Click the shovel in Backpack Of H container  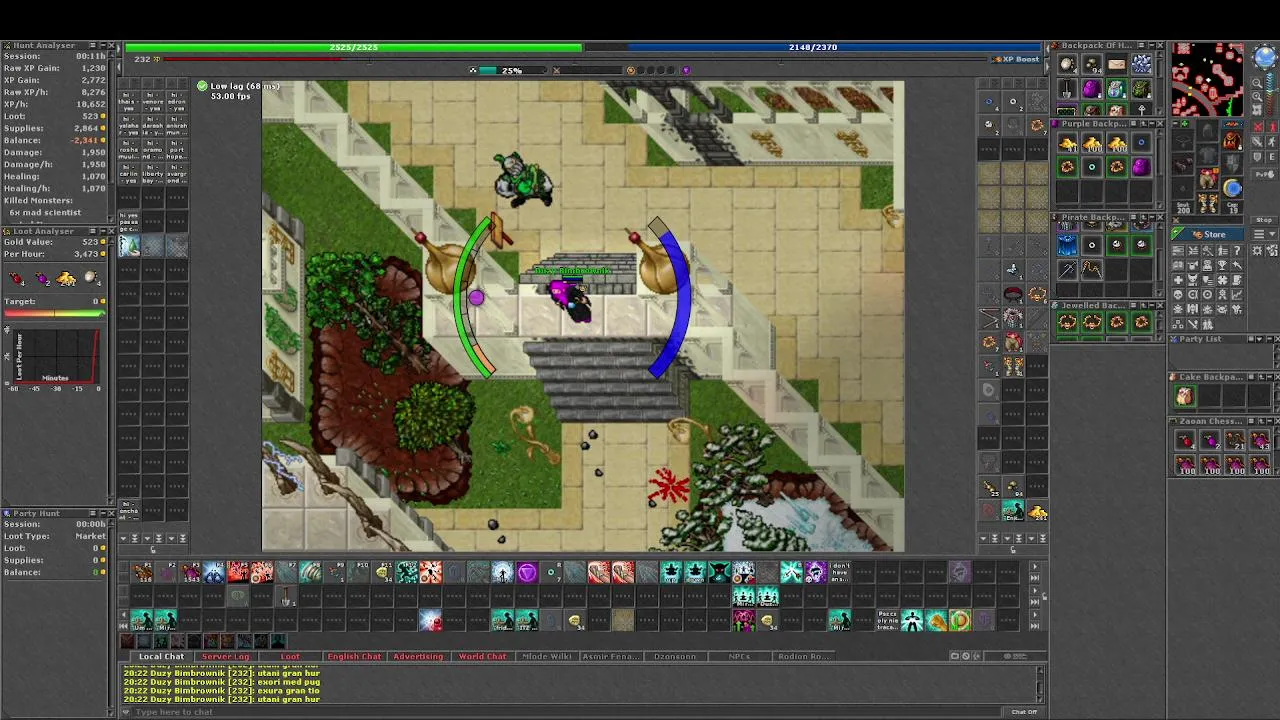(x=1067, y=89)
